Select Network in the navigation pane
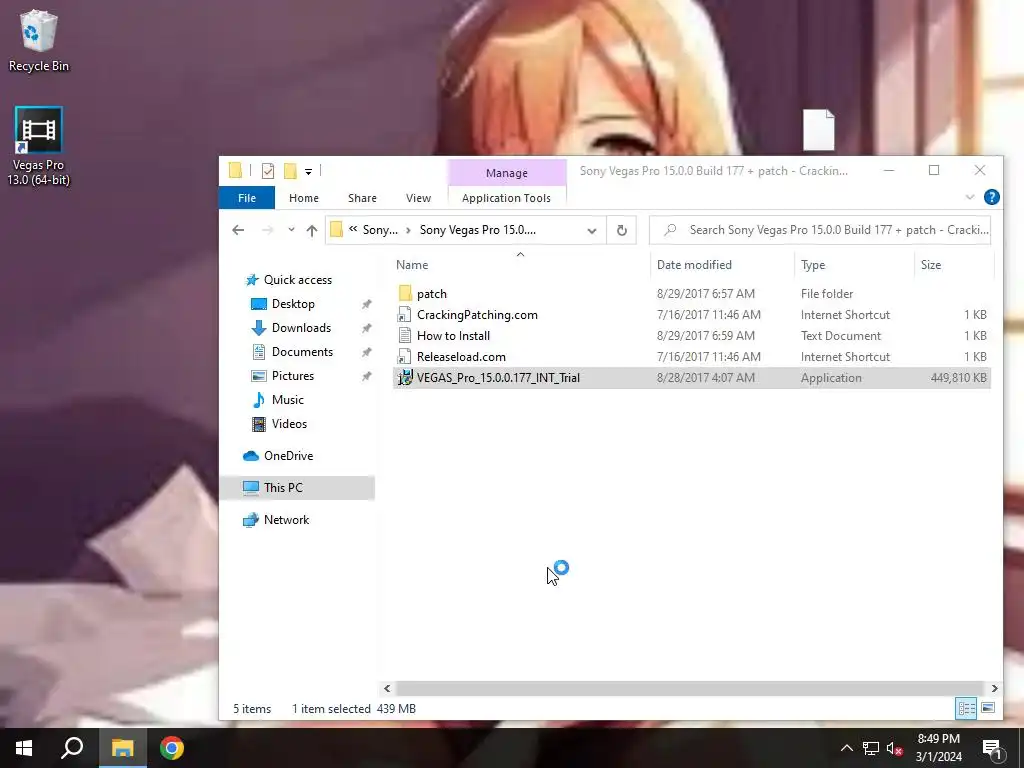 pyautogui.click(x=286, y=520)
